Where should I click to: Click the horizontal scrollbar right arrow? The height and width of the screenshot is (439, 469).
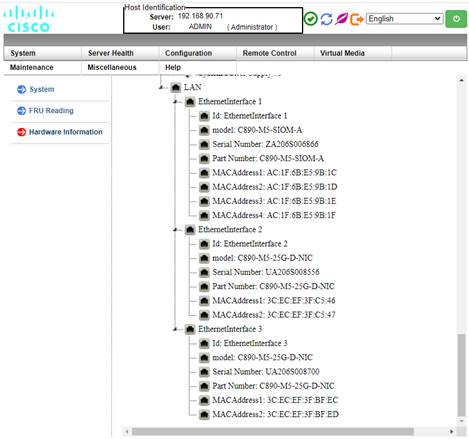tap(451, 432)
